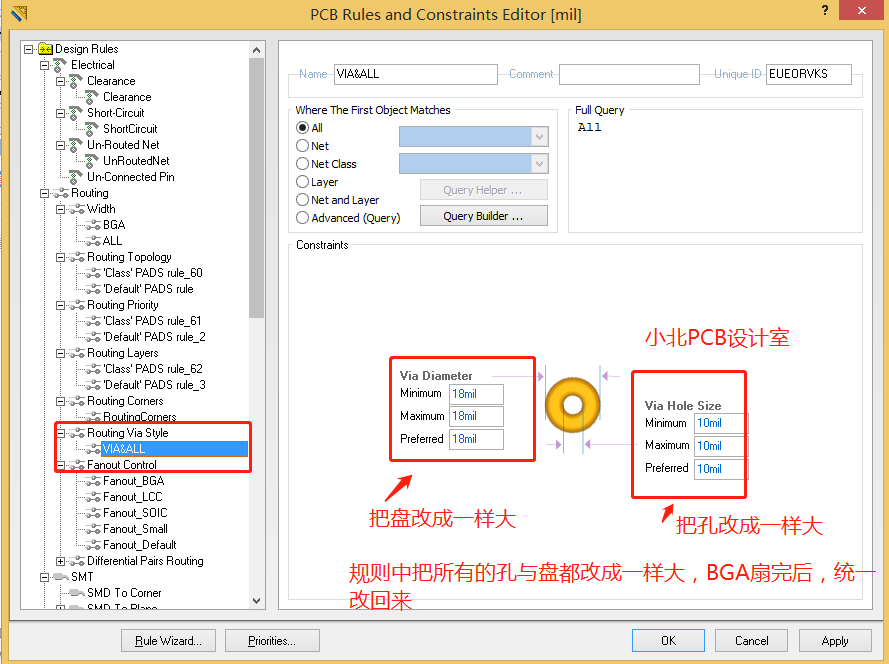Click the tree scrollbar down arrow

(x=257, y=600)
